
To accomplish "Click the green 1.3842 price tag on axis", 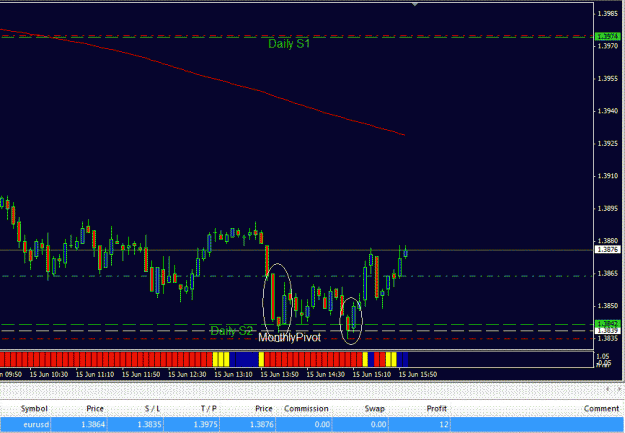I will (608, 323).
